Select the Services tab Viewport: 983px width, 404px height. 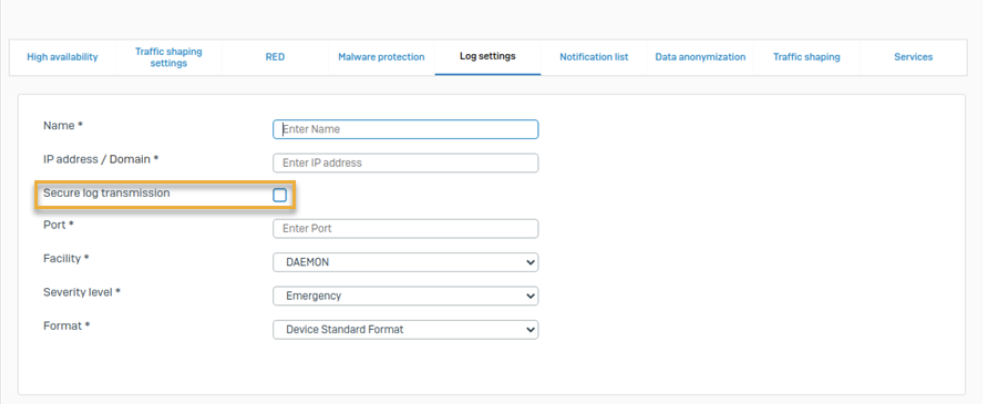[913, 57]
